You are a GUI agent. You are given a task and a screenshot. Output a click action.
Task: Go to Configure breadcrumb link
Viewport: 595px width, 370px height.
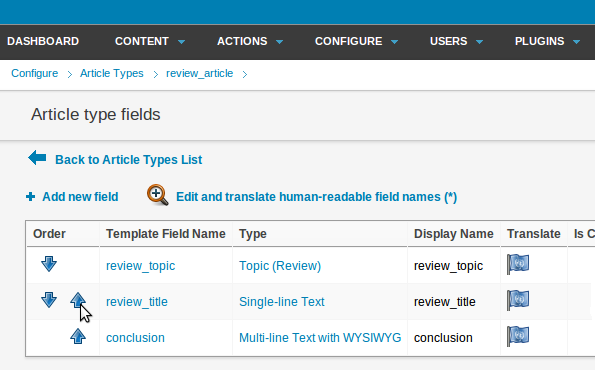pyautogui.click(x=35, y=73)
